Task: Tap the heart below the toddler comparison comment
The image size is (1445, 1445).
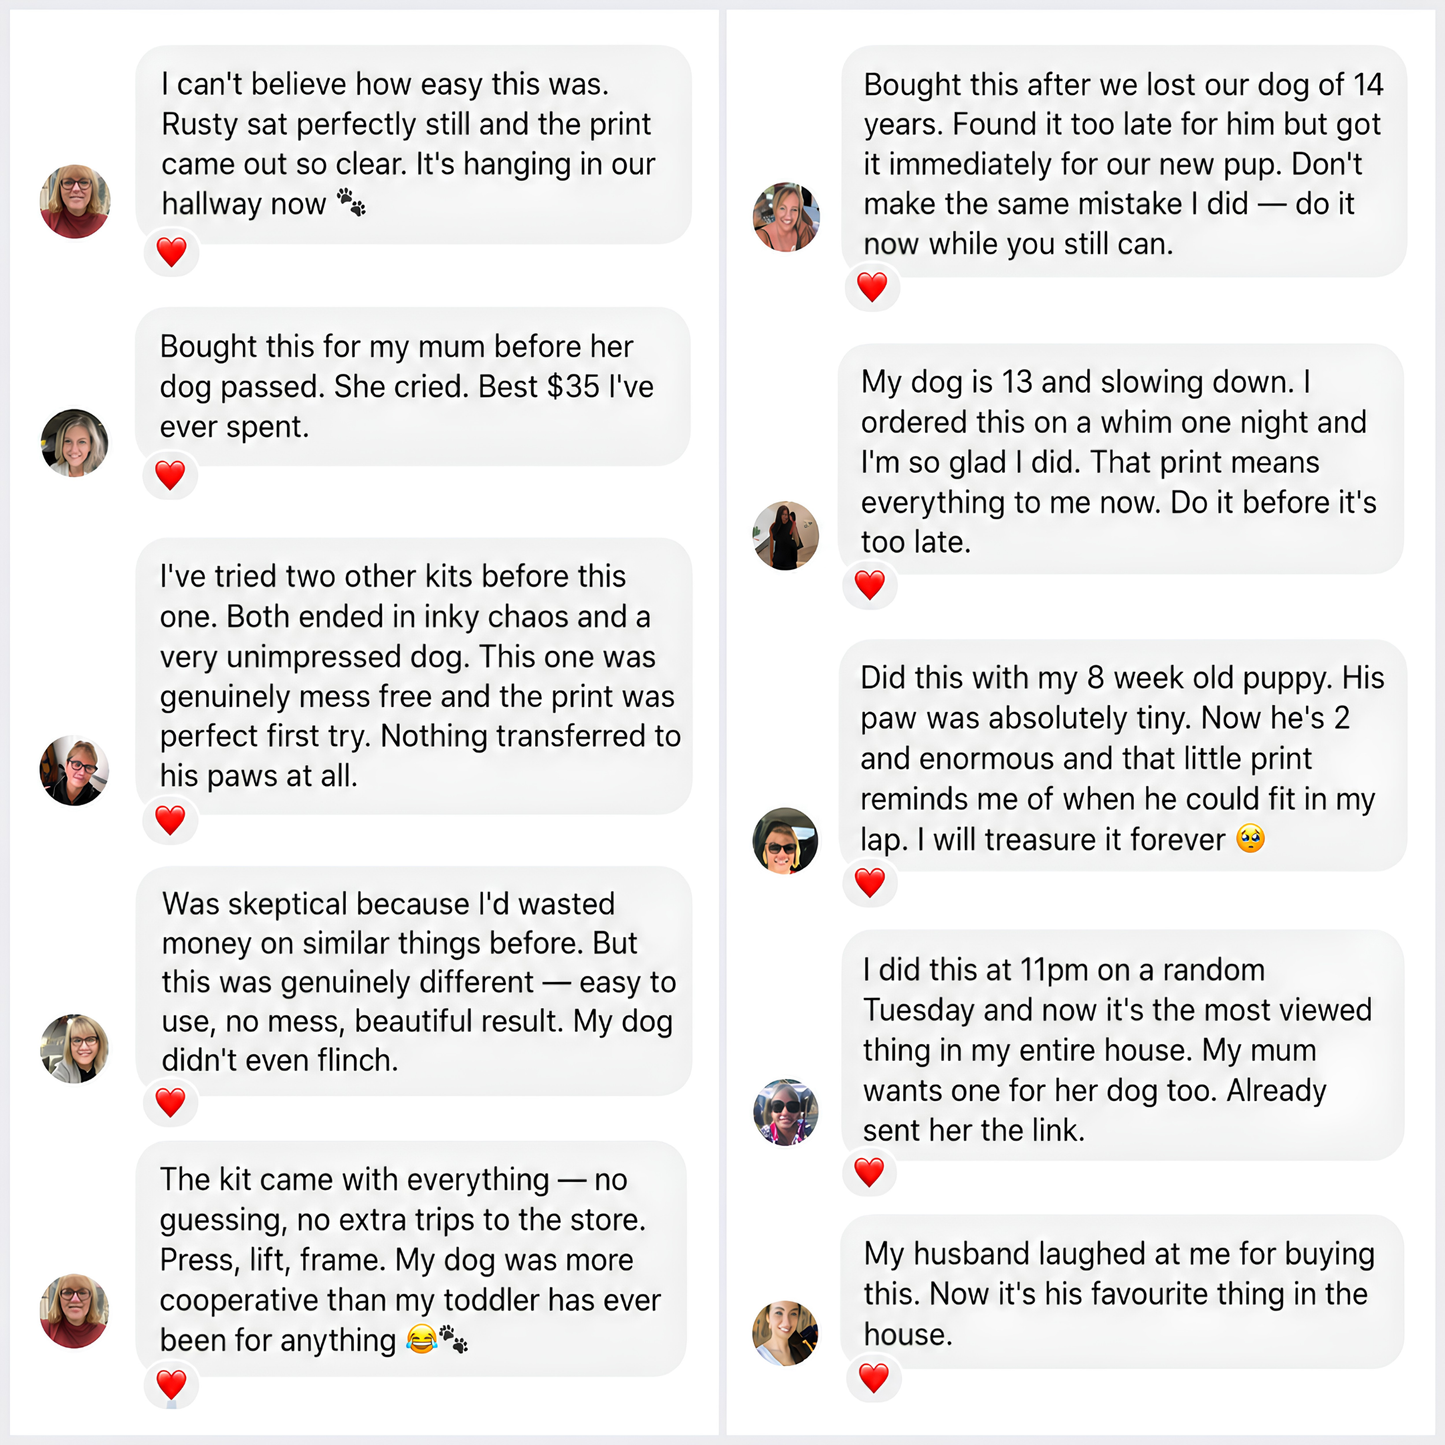Action: [x=171, y=1385]
